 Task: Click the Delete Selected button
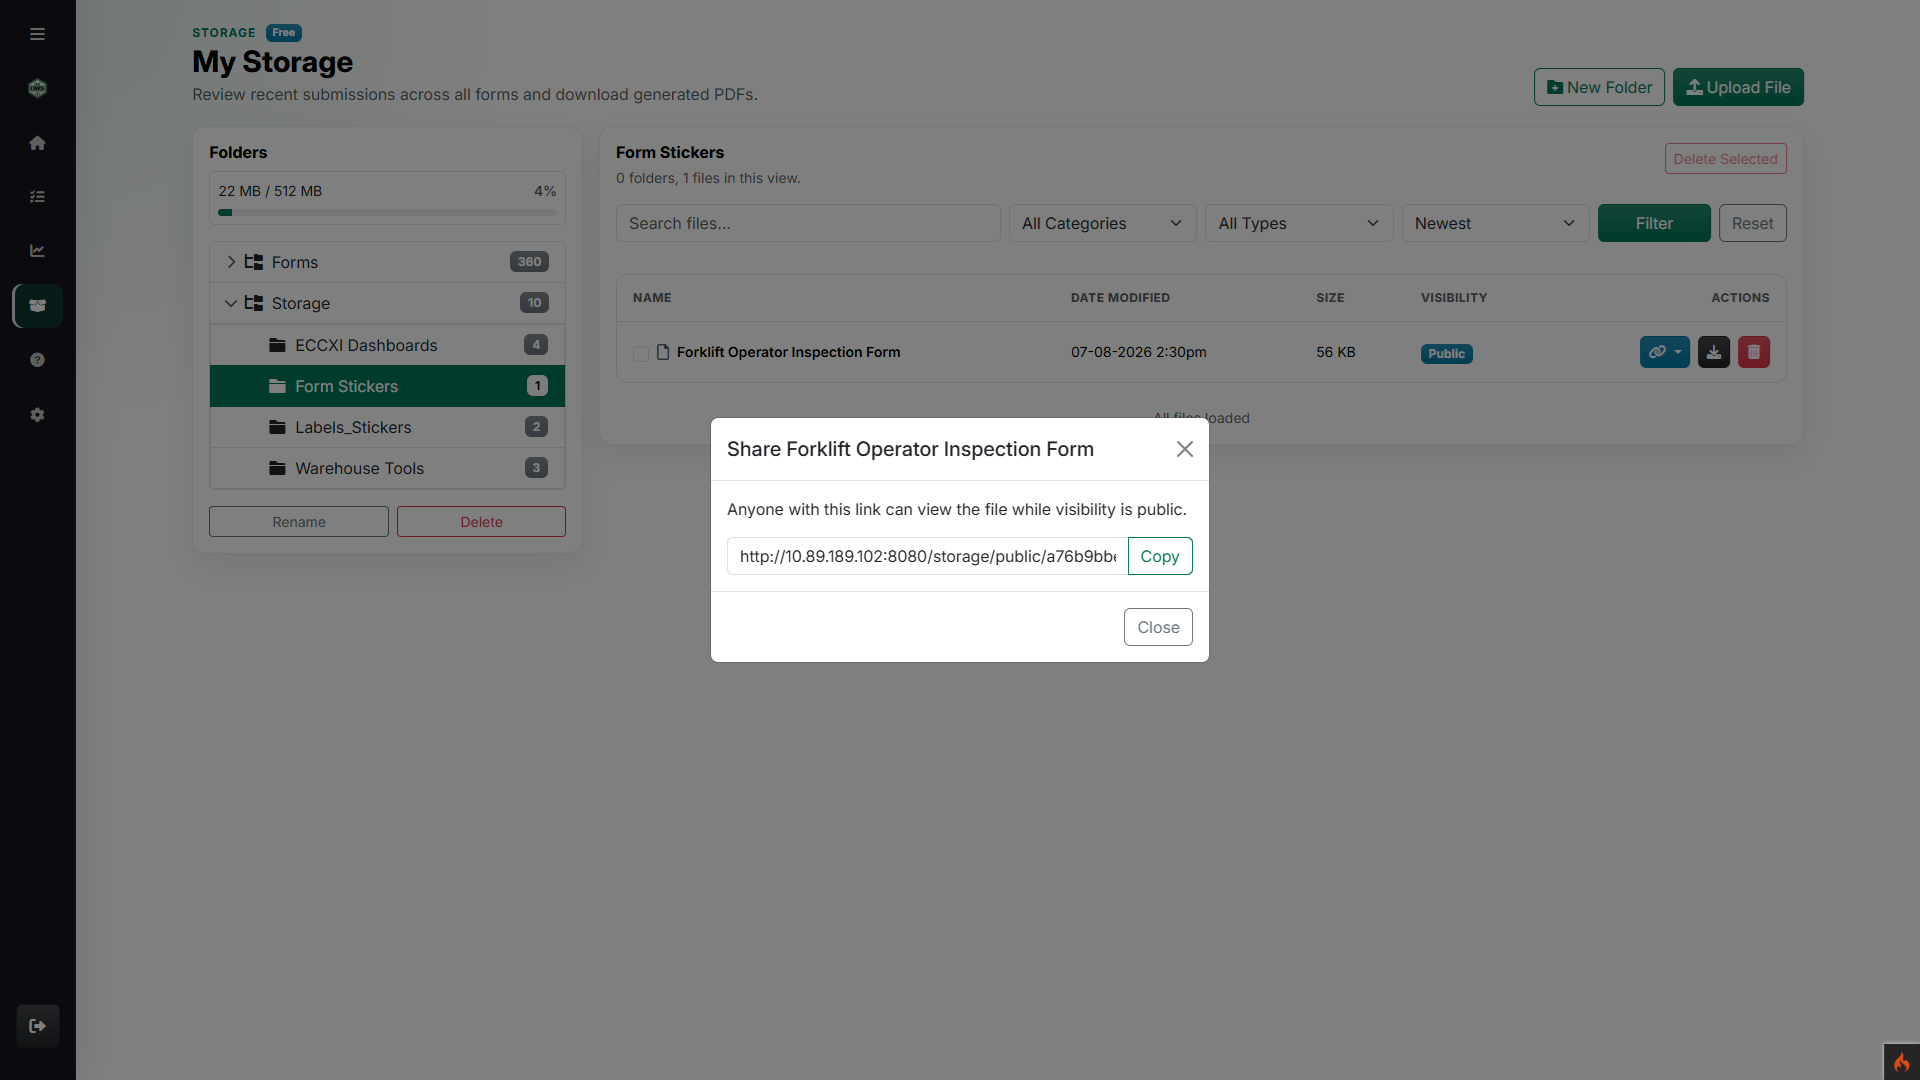point(1725,159)
